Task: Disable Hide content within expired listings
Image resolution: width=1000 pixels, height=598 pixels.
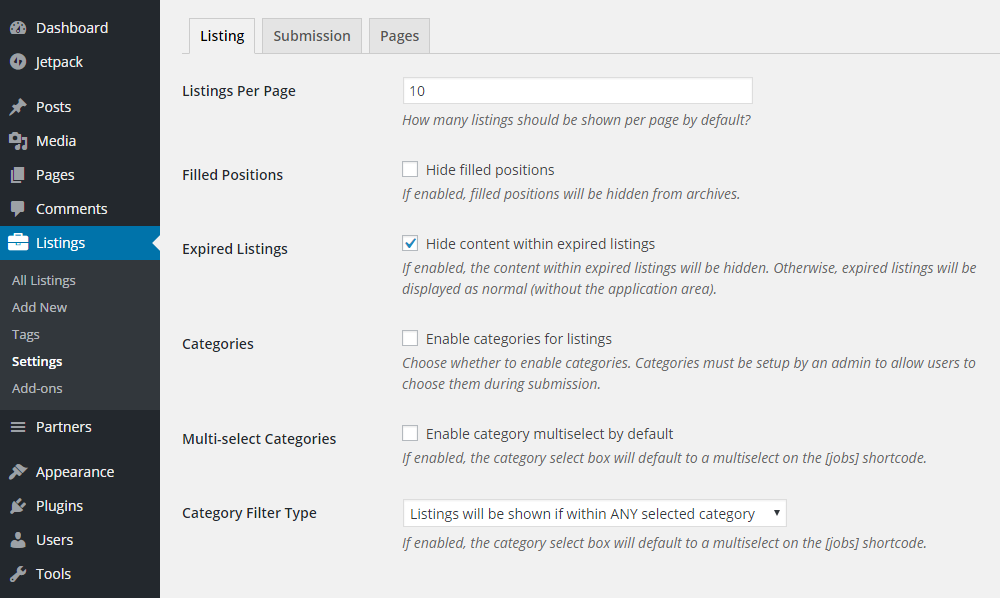Action: pos(409,243)
